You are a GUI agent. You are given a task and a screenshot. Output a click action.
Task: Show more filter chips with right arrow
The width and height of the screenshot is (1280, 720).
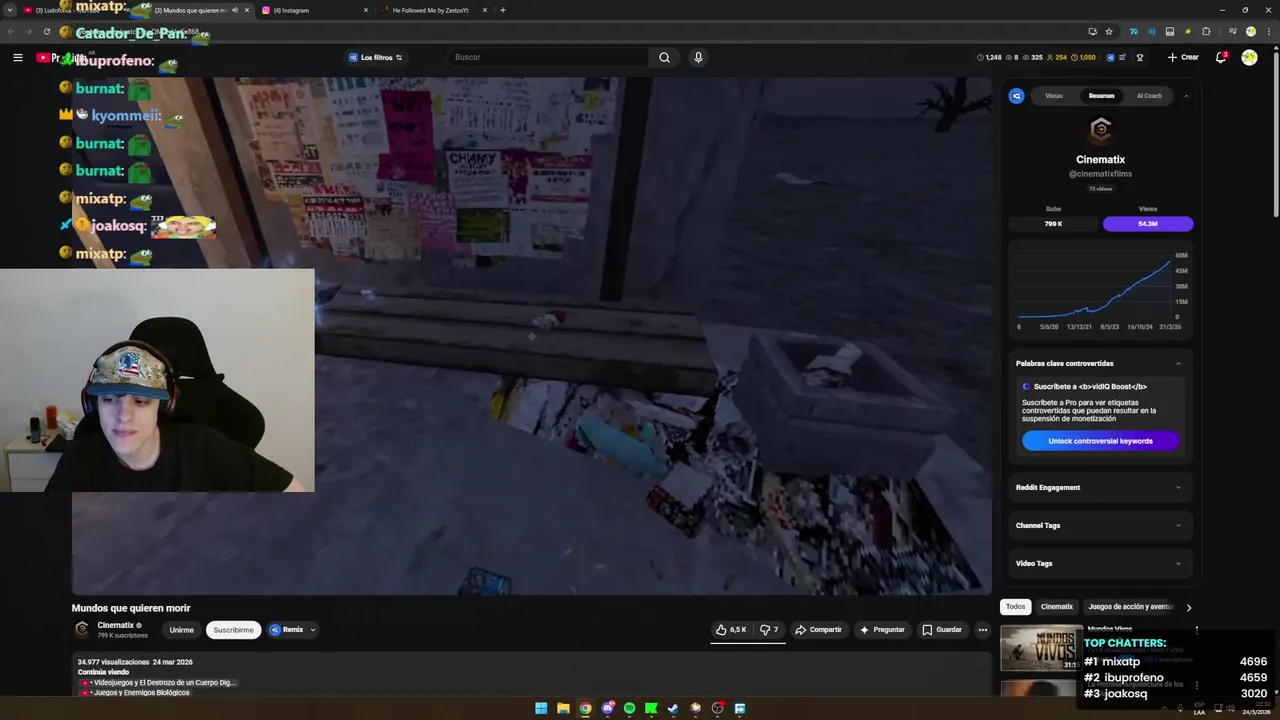(x=1188, y=607)
